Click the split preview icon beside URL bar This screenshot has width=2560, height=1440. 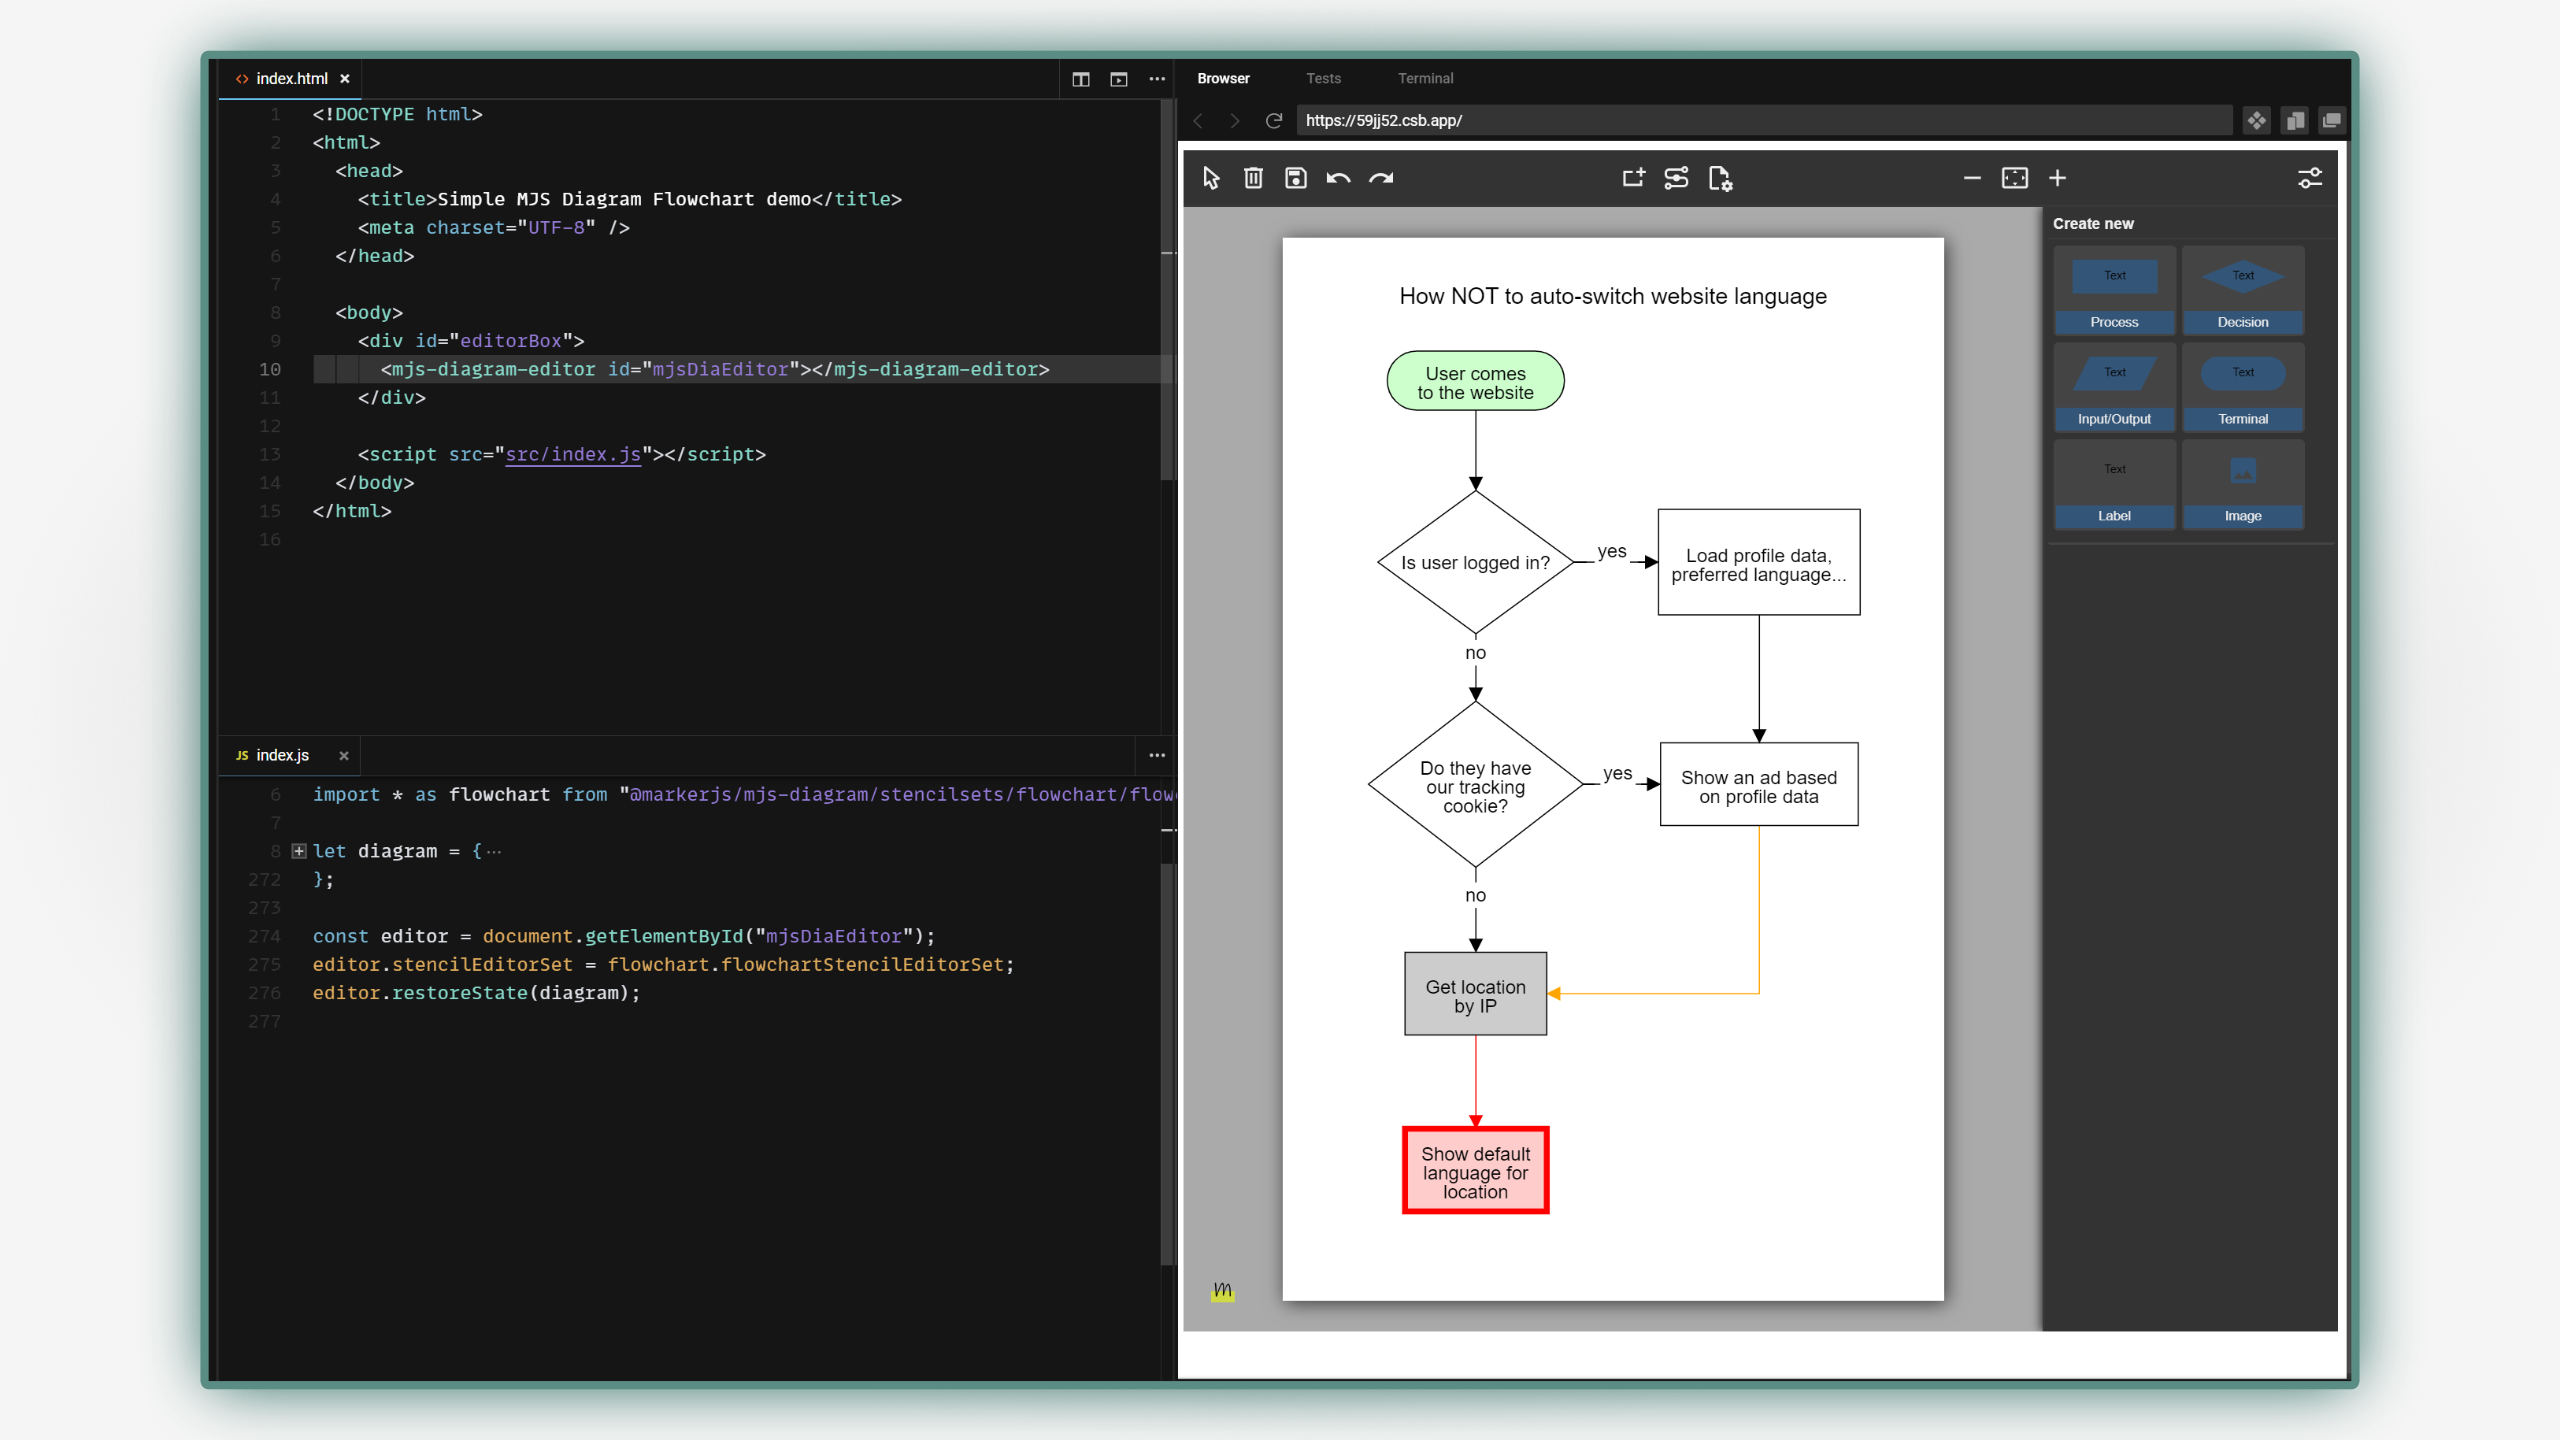point(2295,121)
